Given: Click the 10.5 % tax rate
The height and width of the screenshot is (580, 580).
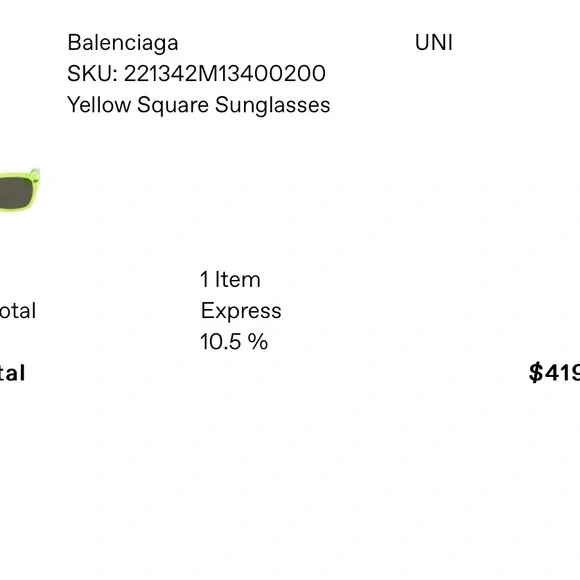Looking at the screenshot, I should click(x=234, y=341).
